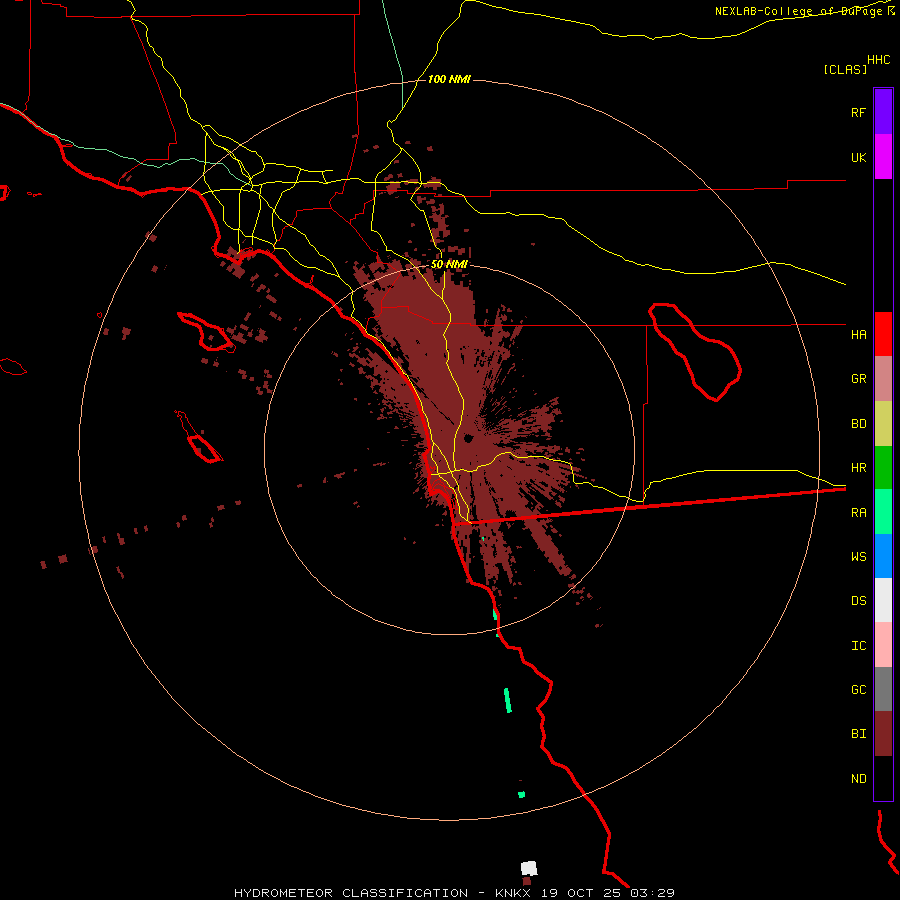Click the BI brown legend swatch

[x=883, y=734]
